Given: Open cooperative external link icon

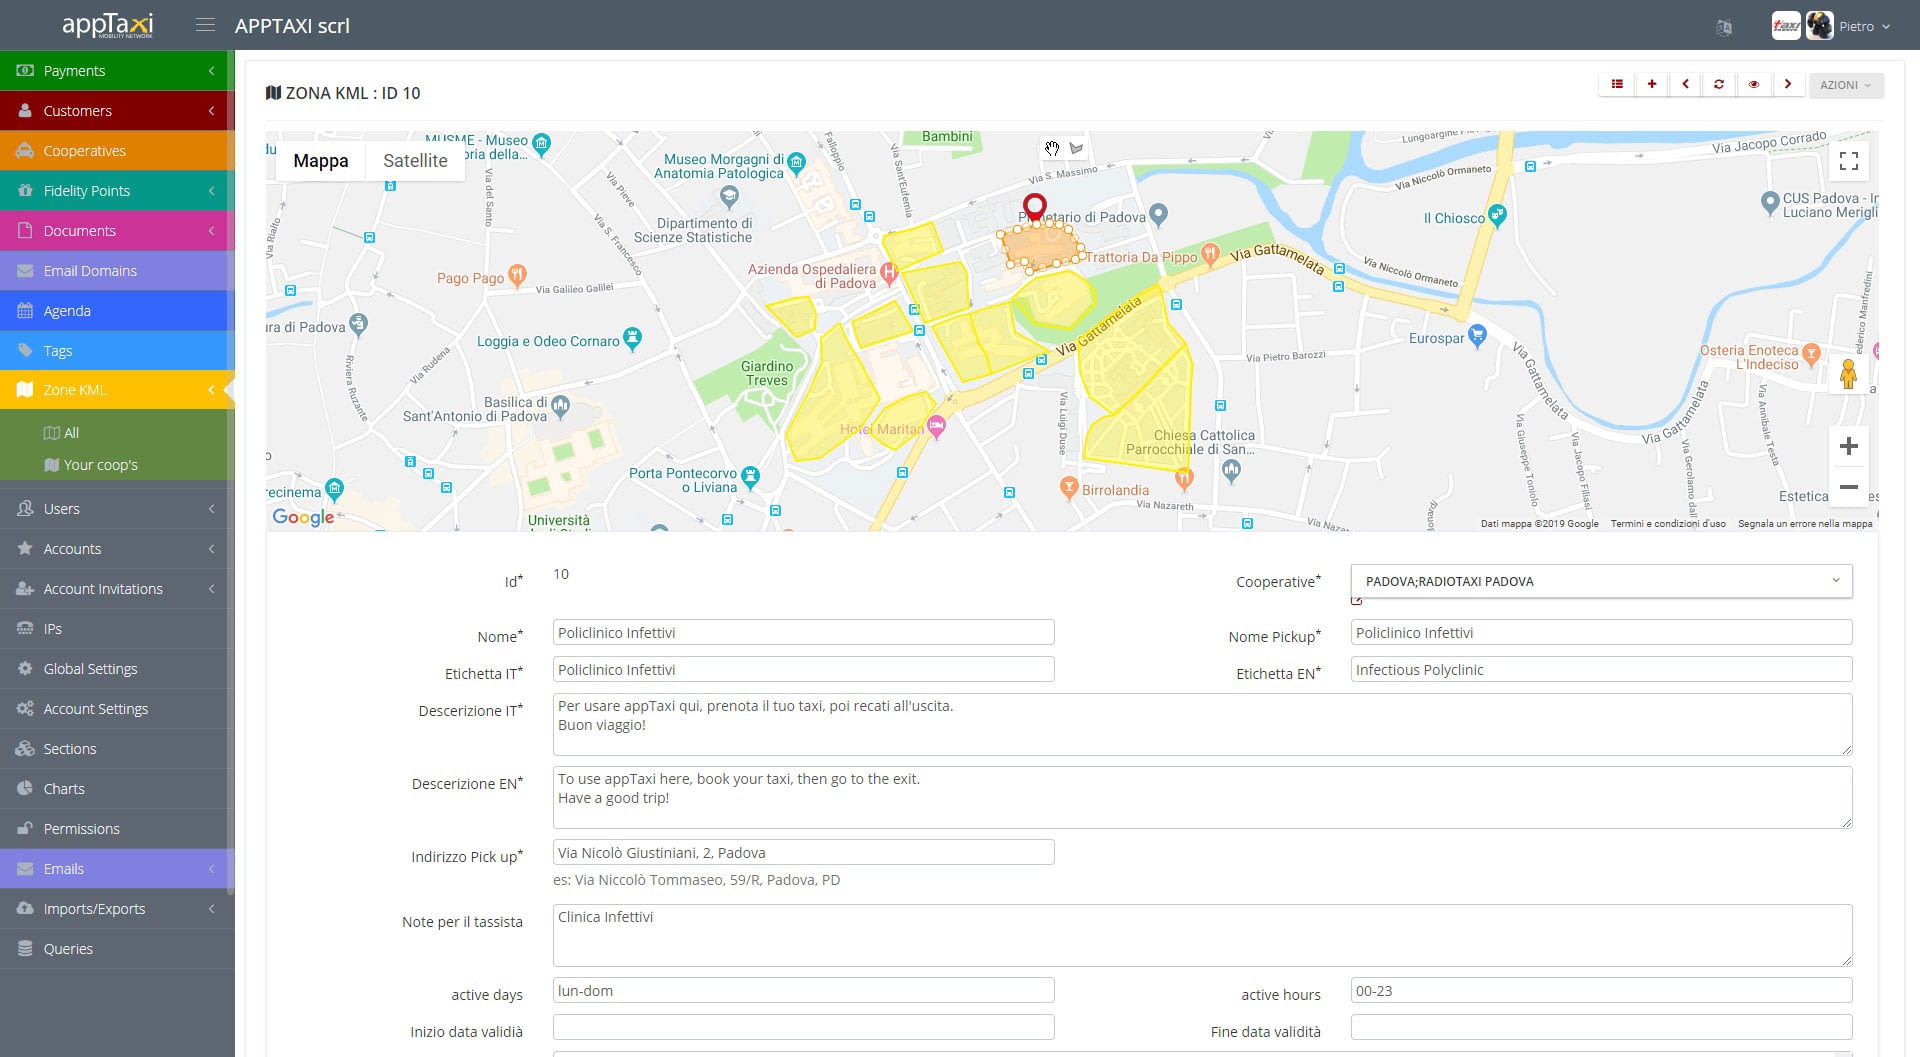Looking at the screenshot, I should click(1357, 601).
